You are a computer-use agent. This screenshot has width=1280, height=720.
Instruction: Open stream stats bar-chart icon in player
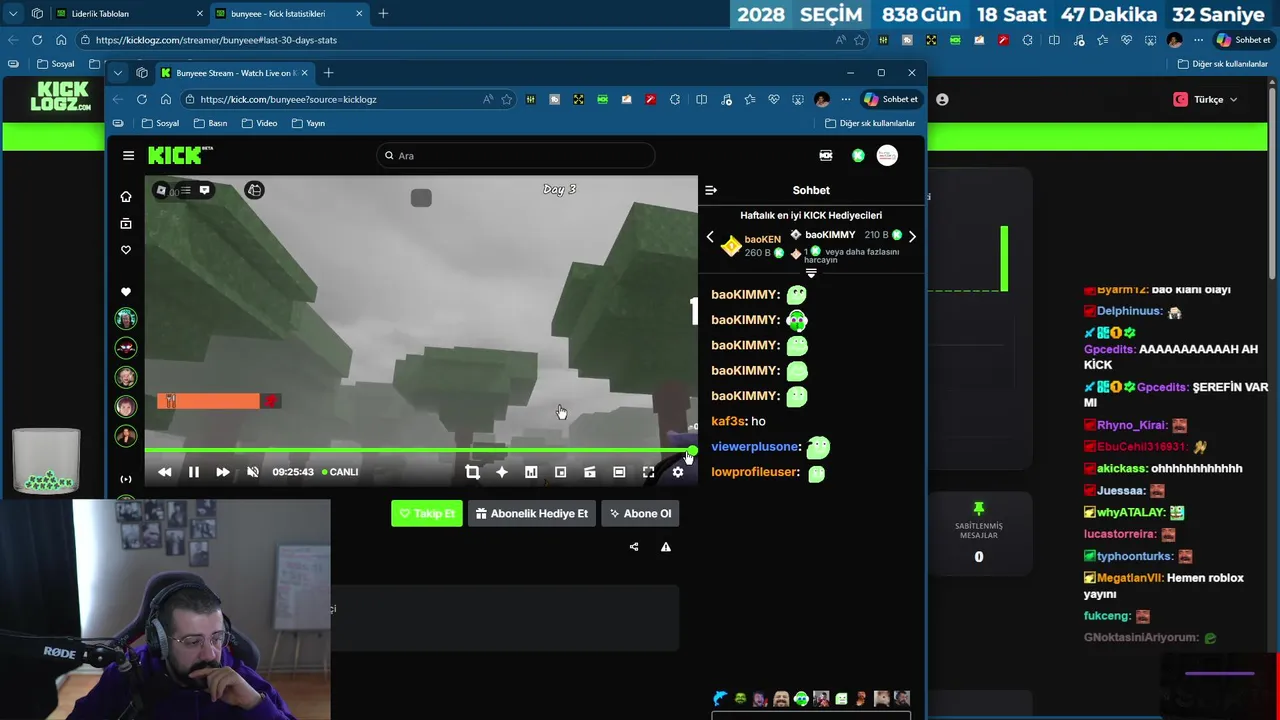tap(531, 472)
